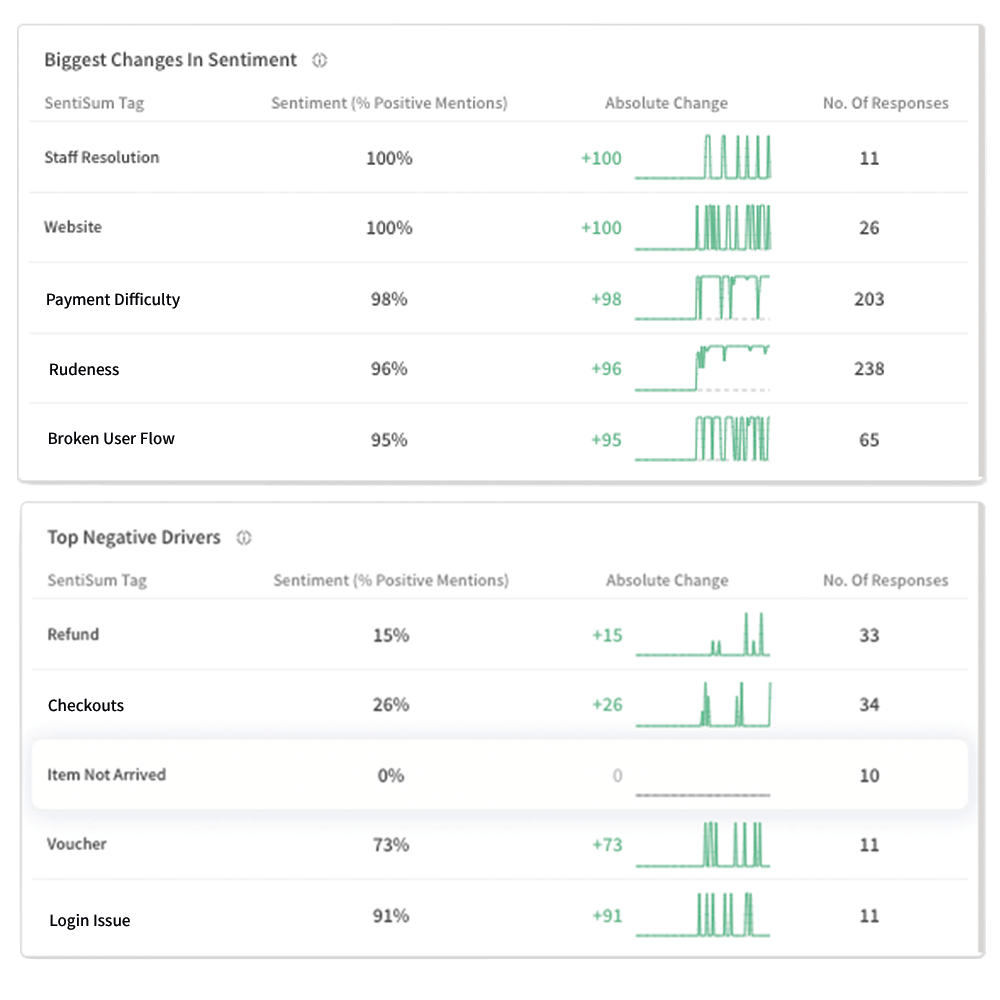1000x1000 pixels.
Task: Open info tooltip for Top Negative Drivers
Action: click(243, 538)
